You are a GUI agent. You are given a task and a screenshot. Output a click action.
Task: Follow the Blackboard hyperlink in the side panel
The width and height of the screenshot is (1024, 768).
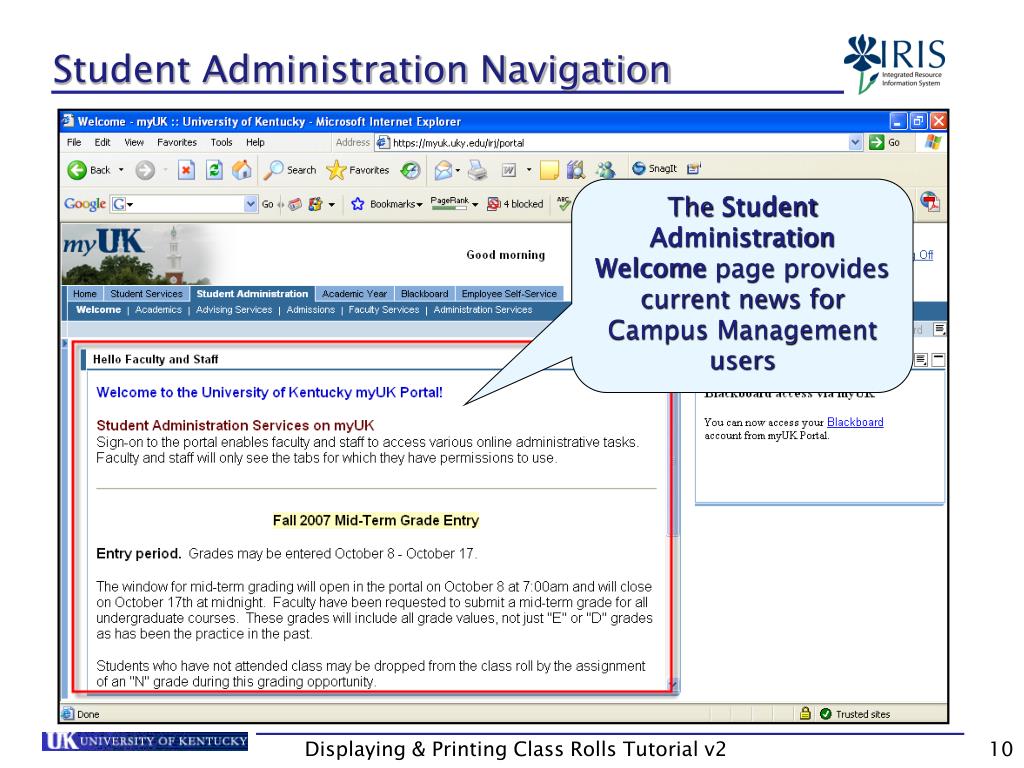pos(855,422)
